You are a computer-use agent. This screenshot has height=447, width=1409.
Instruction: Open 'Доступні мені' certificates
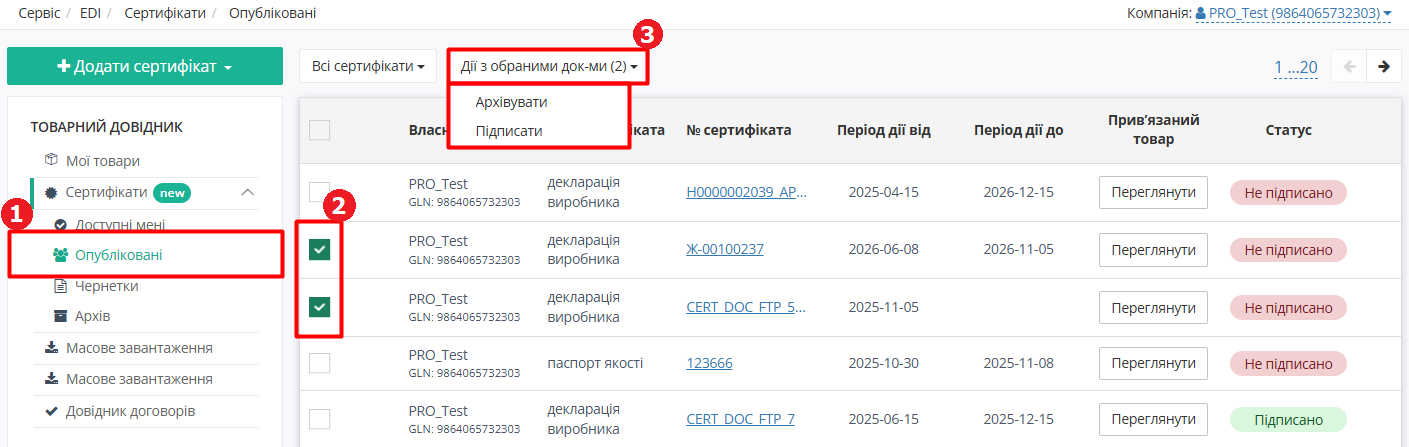[x=120, y=225]
